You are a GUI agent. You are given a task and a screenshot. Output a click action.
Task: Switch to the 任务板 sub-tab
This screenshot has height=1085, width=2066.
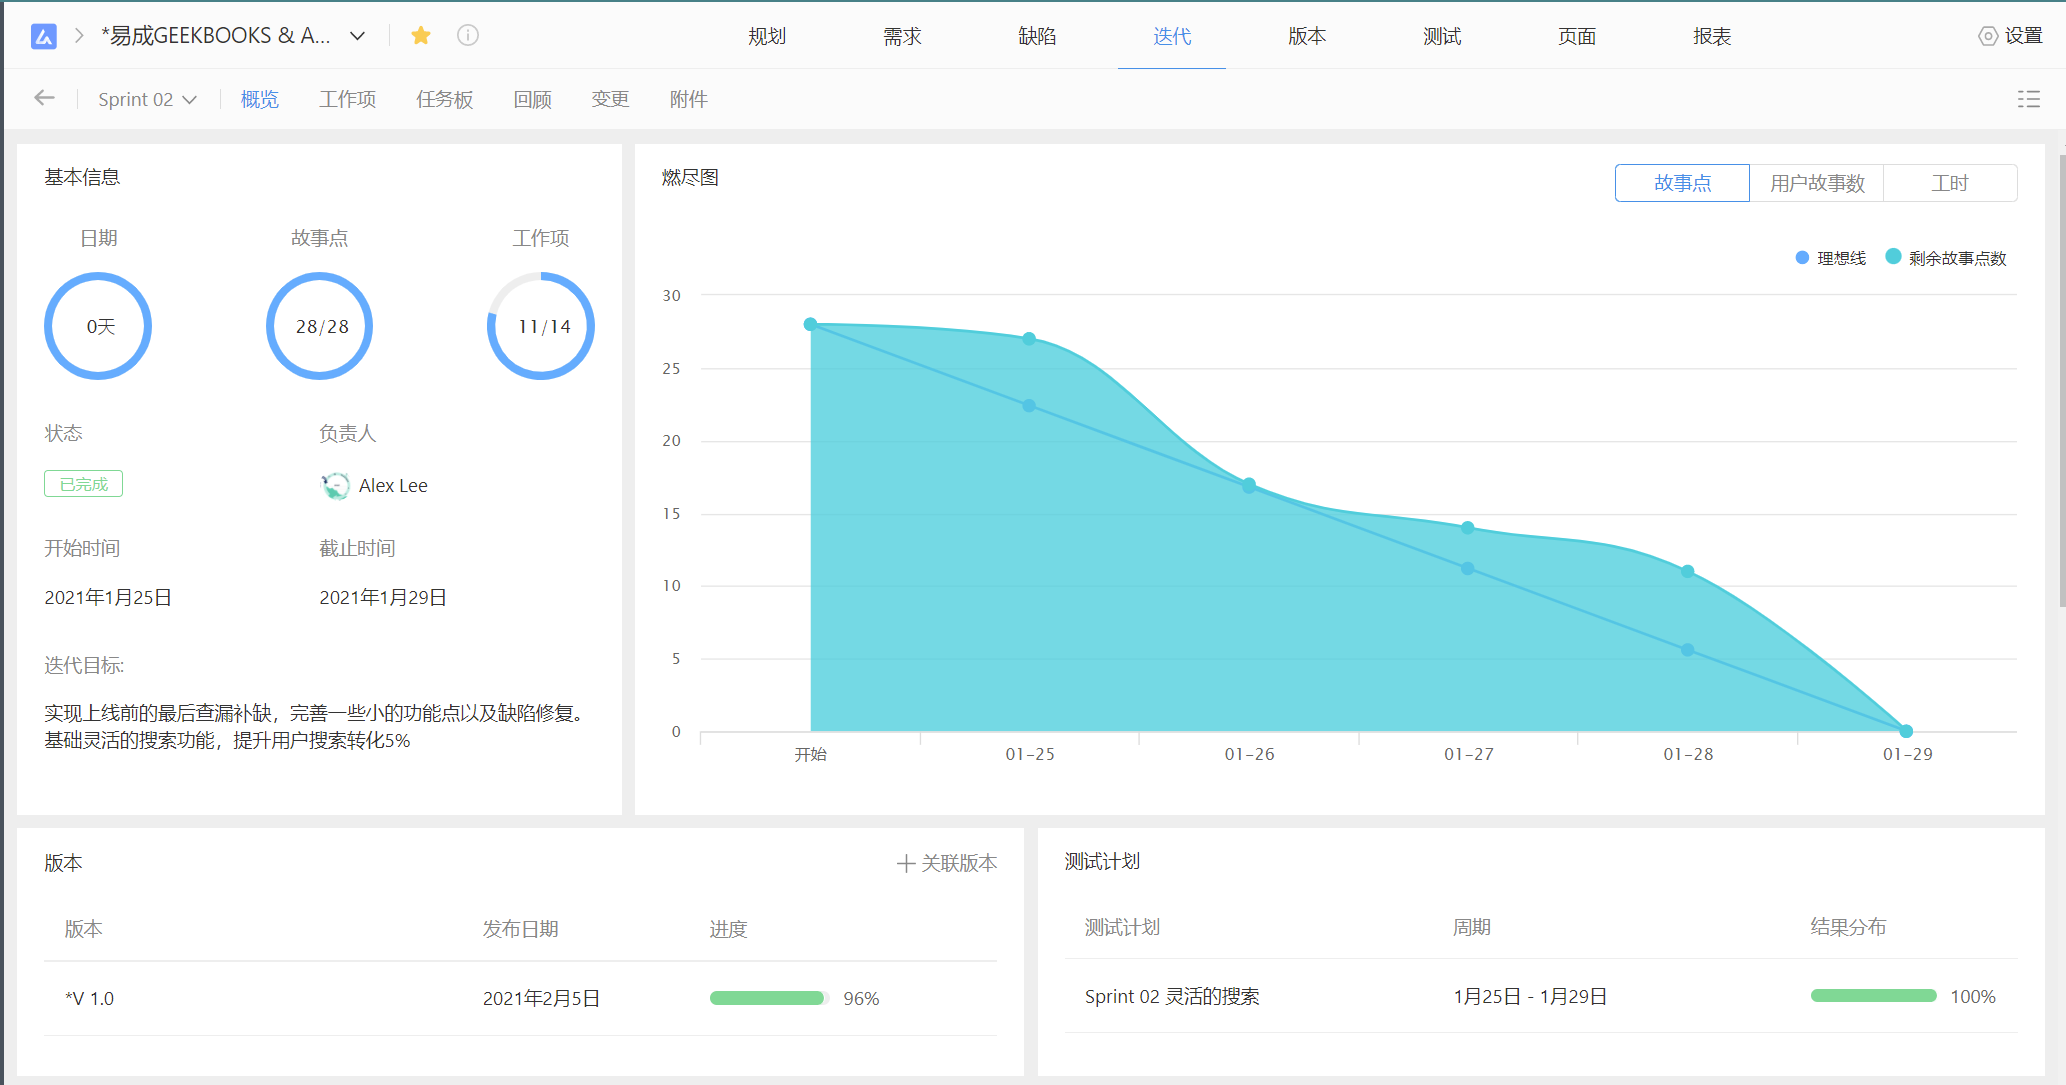click(x=444, y=99)
